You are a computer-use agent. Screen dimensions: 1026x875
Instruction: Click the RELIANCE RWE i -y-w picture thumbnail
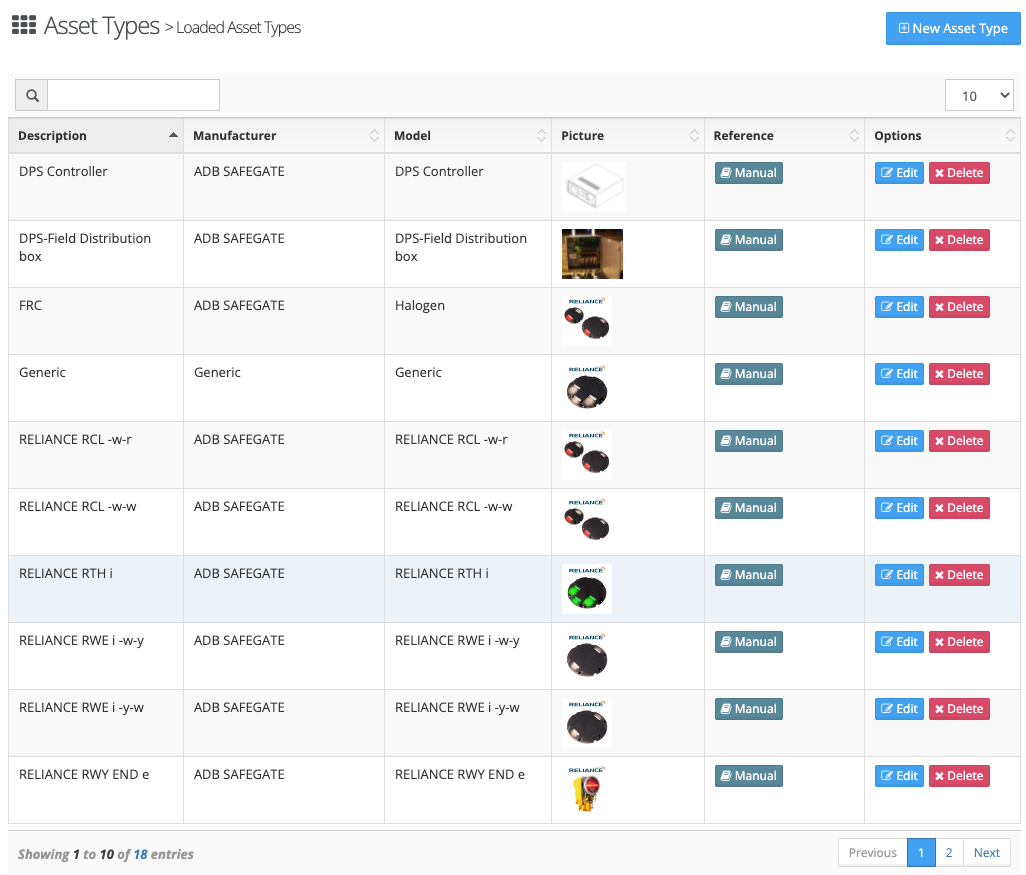(587, 723)
